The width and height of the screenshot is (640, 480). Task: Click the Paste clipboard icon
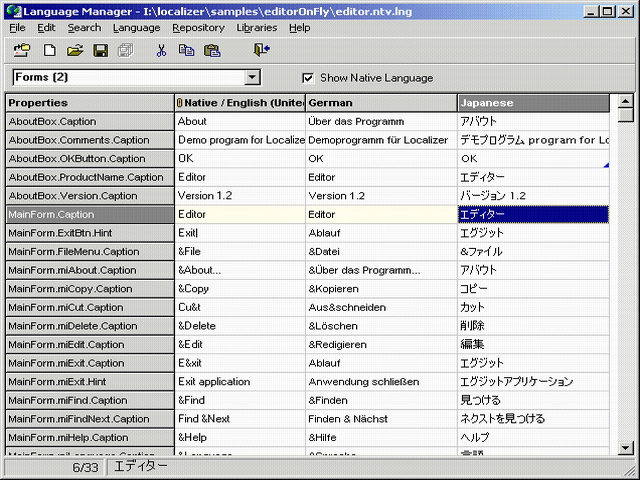tap(212, 50)
